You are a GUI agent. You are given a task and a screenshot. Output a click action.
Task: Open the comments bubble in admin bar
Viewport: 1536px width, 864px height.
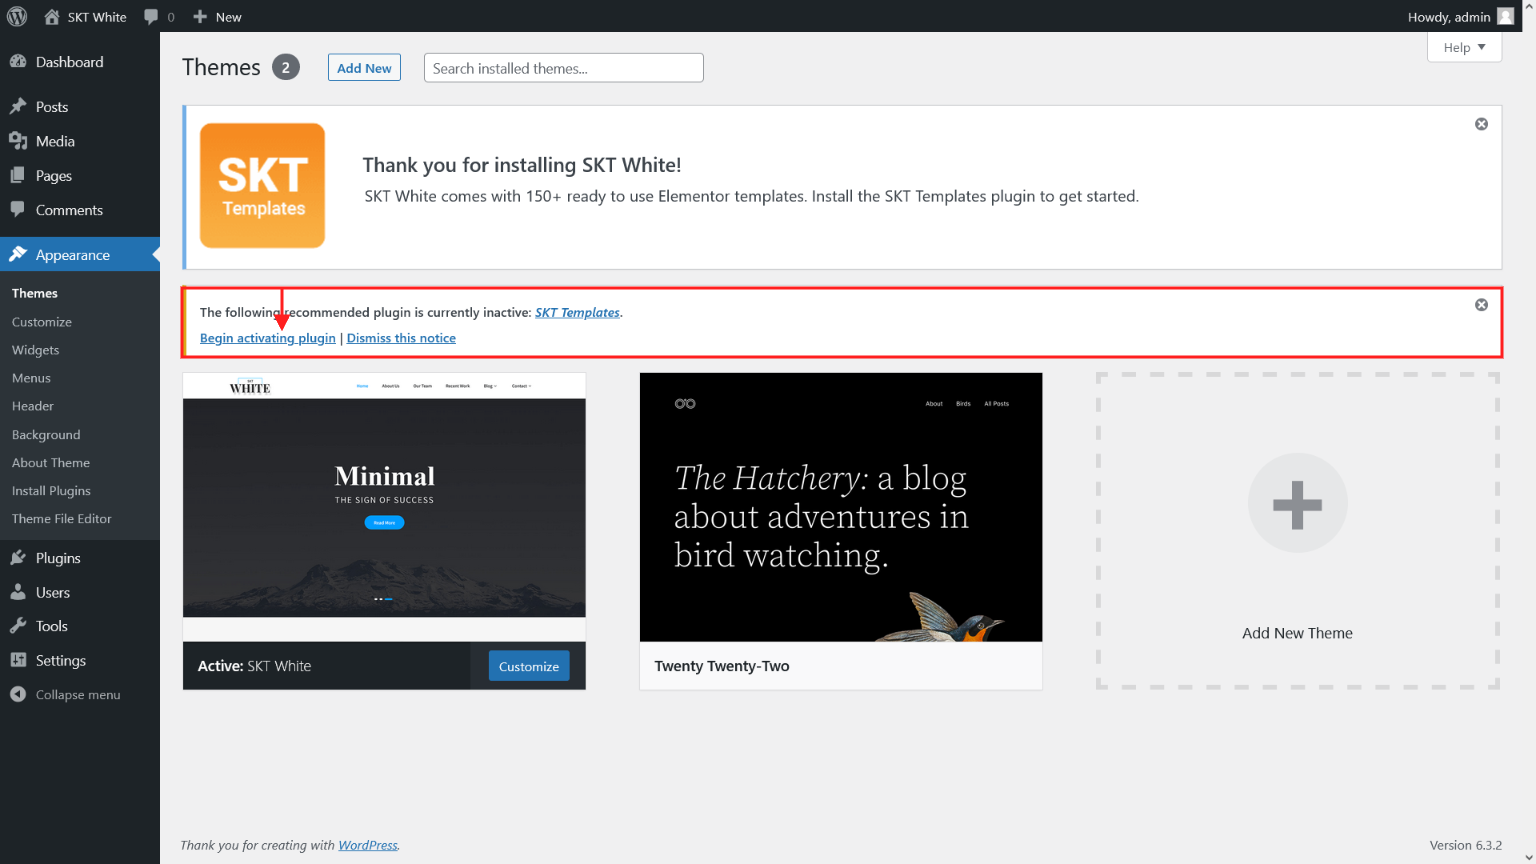click(151, 16)
